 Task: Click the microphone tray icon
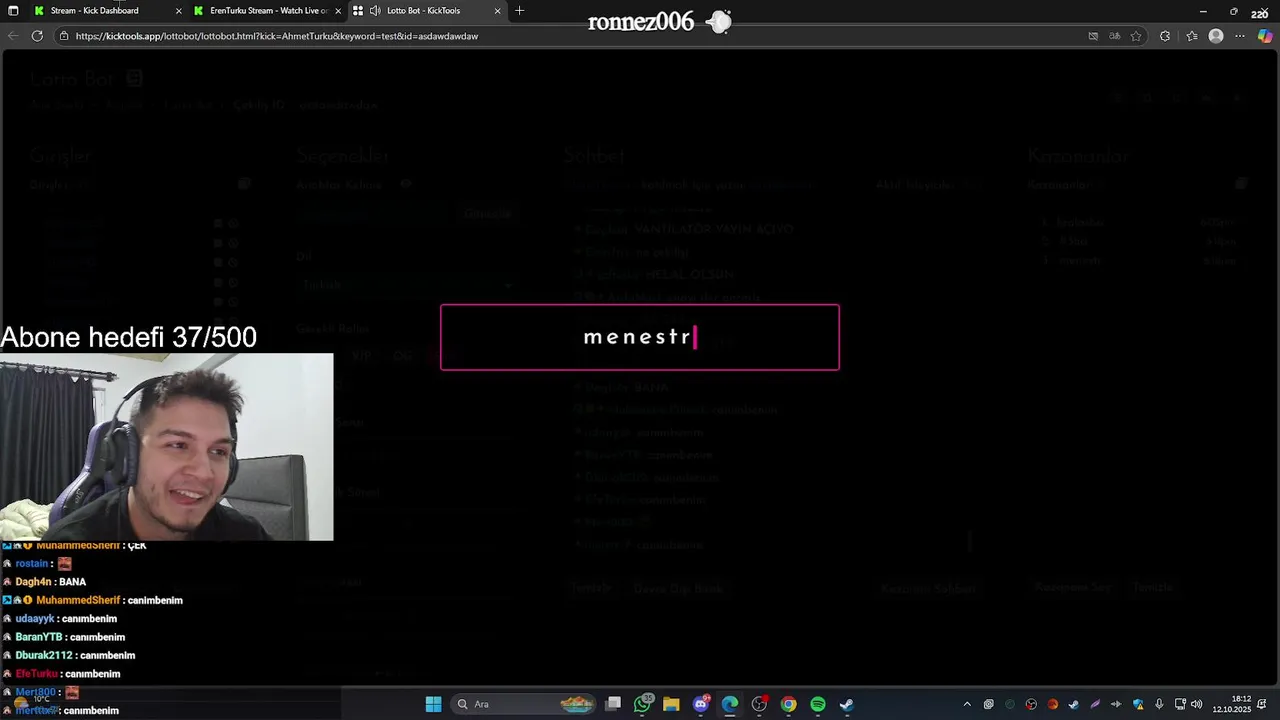point(1159,704)
